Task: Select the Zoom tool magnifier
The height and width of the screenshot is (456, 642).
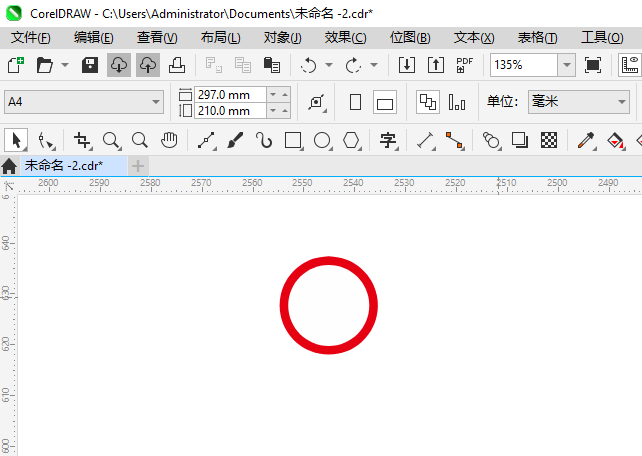Action: pyautogui.click(x=111, y=140)
